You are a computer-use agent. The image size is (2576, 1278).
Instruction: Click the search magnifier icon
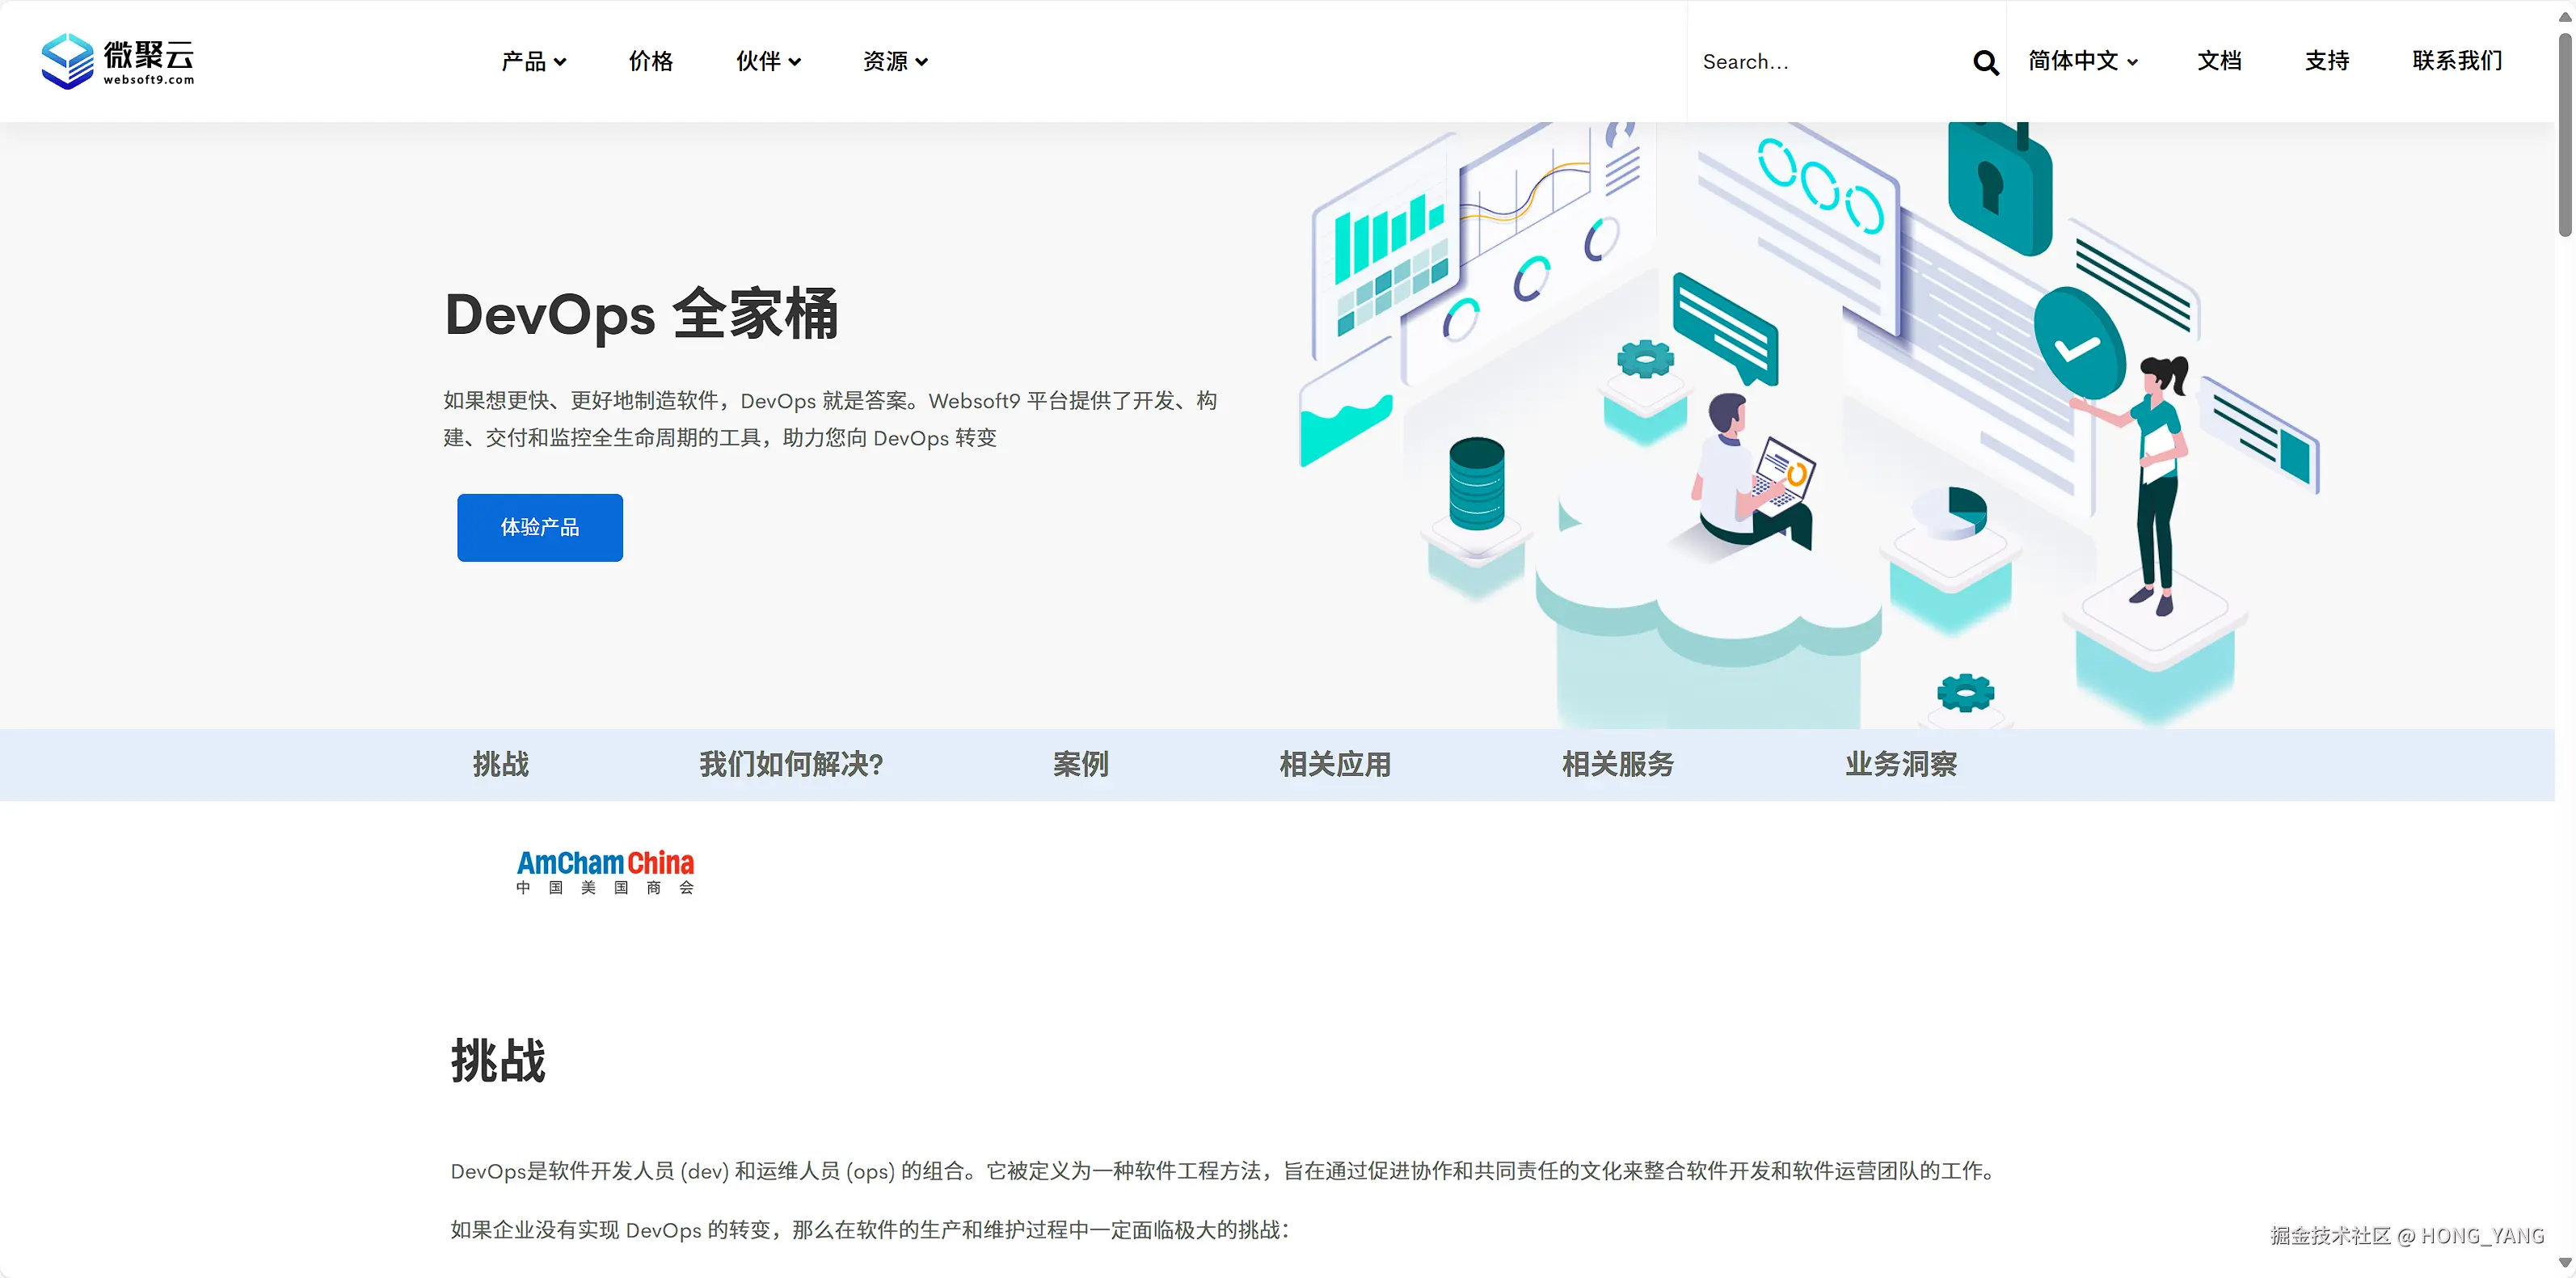[1984, 62]
